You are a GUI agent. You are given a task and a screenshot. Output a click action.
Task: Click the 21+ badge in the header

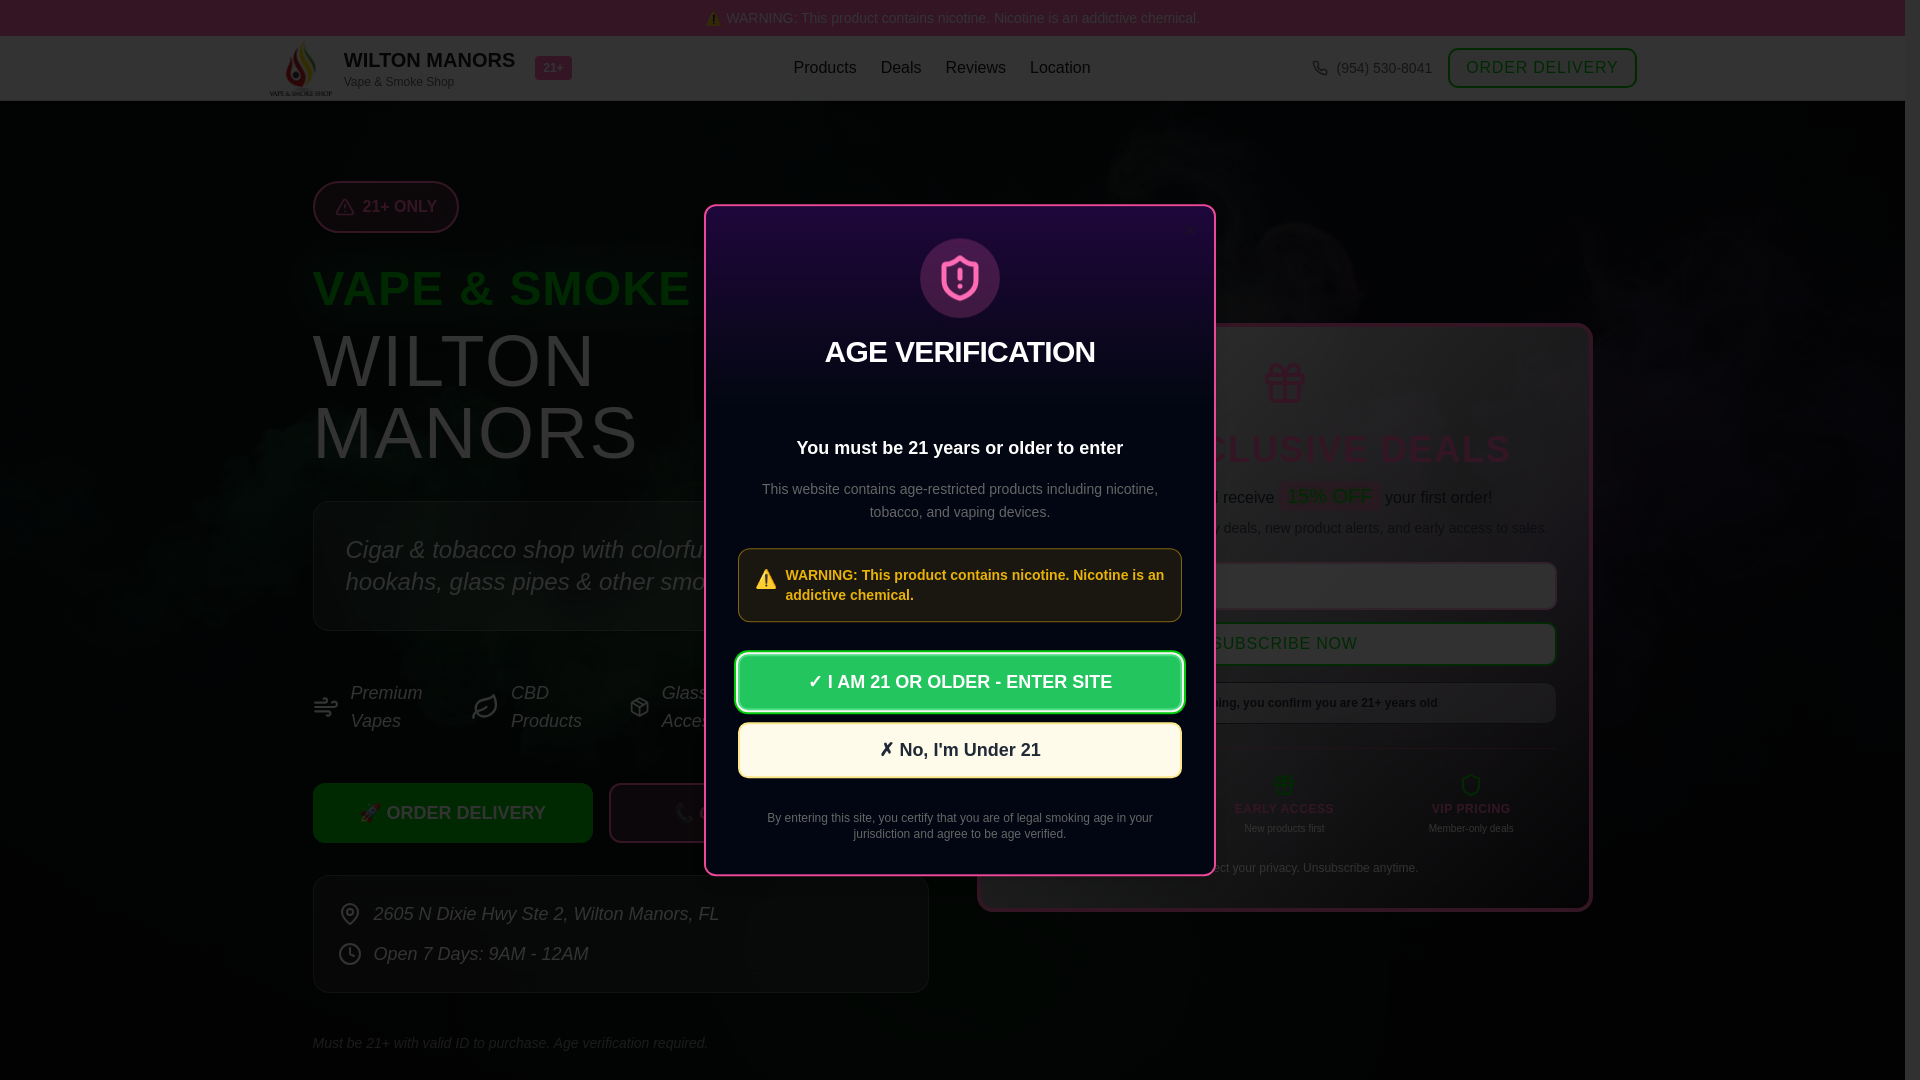click(553, 68)
